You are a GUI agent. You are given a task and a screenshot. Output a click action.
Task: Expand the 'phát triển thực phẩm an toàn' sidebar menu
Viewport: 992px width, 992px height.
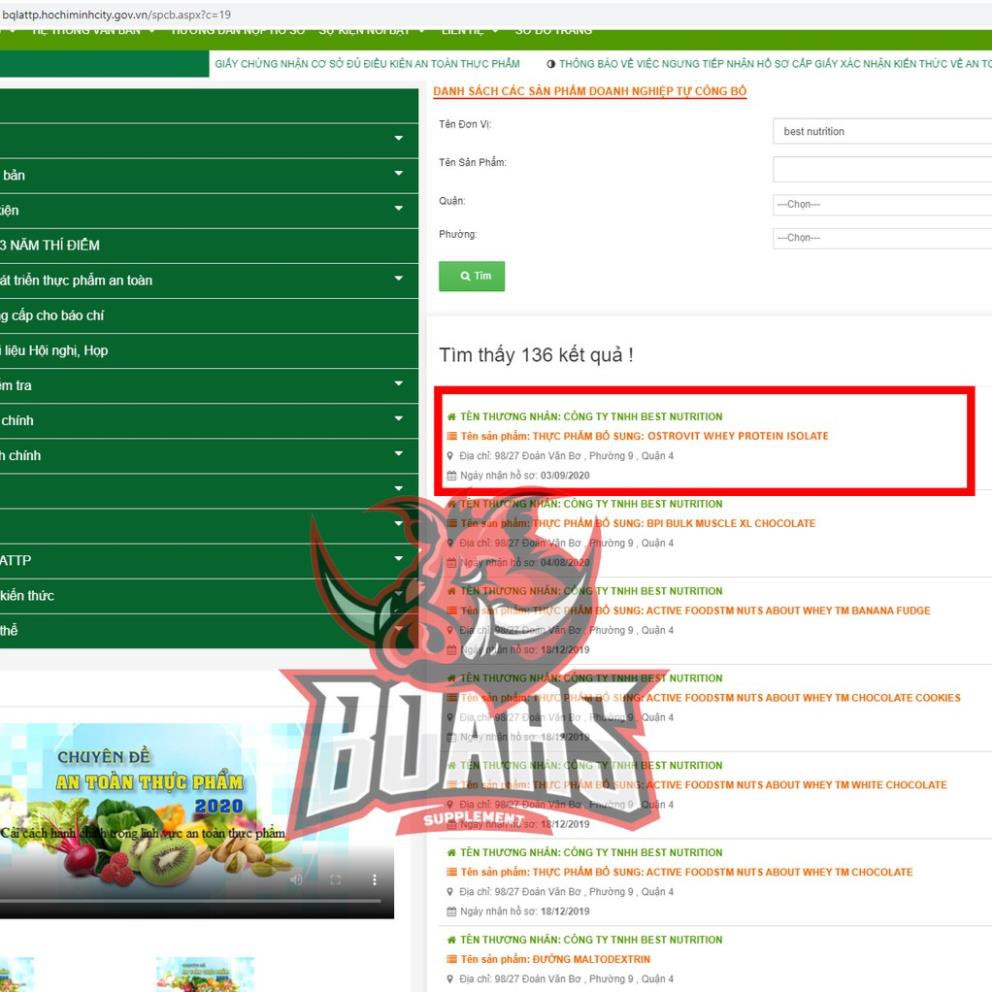[x=399, y=280]
